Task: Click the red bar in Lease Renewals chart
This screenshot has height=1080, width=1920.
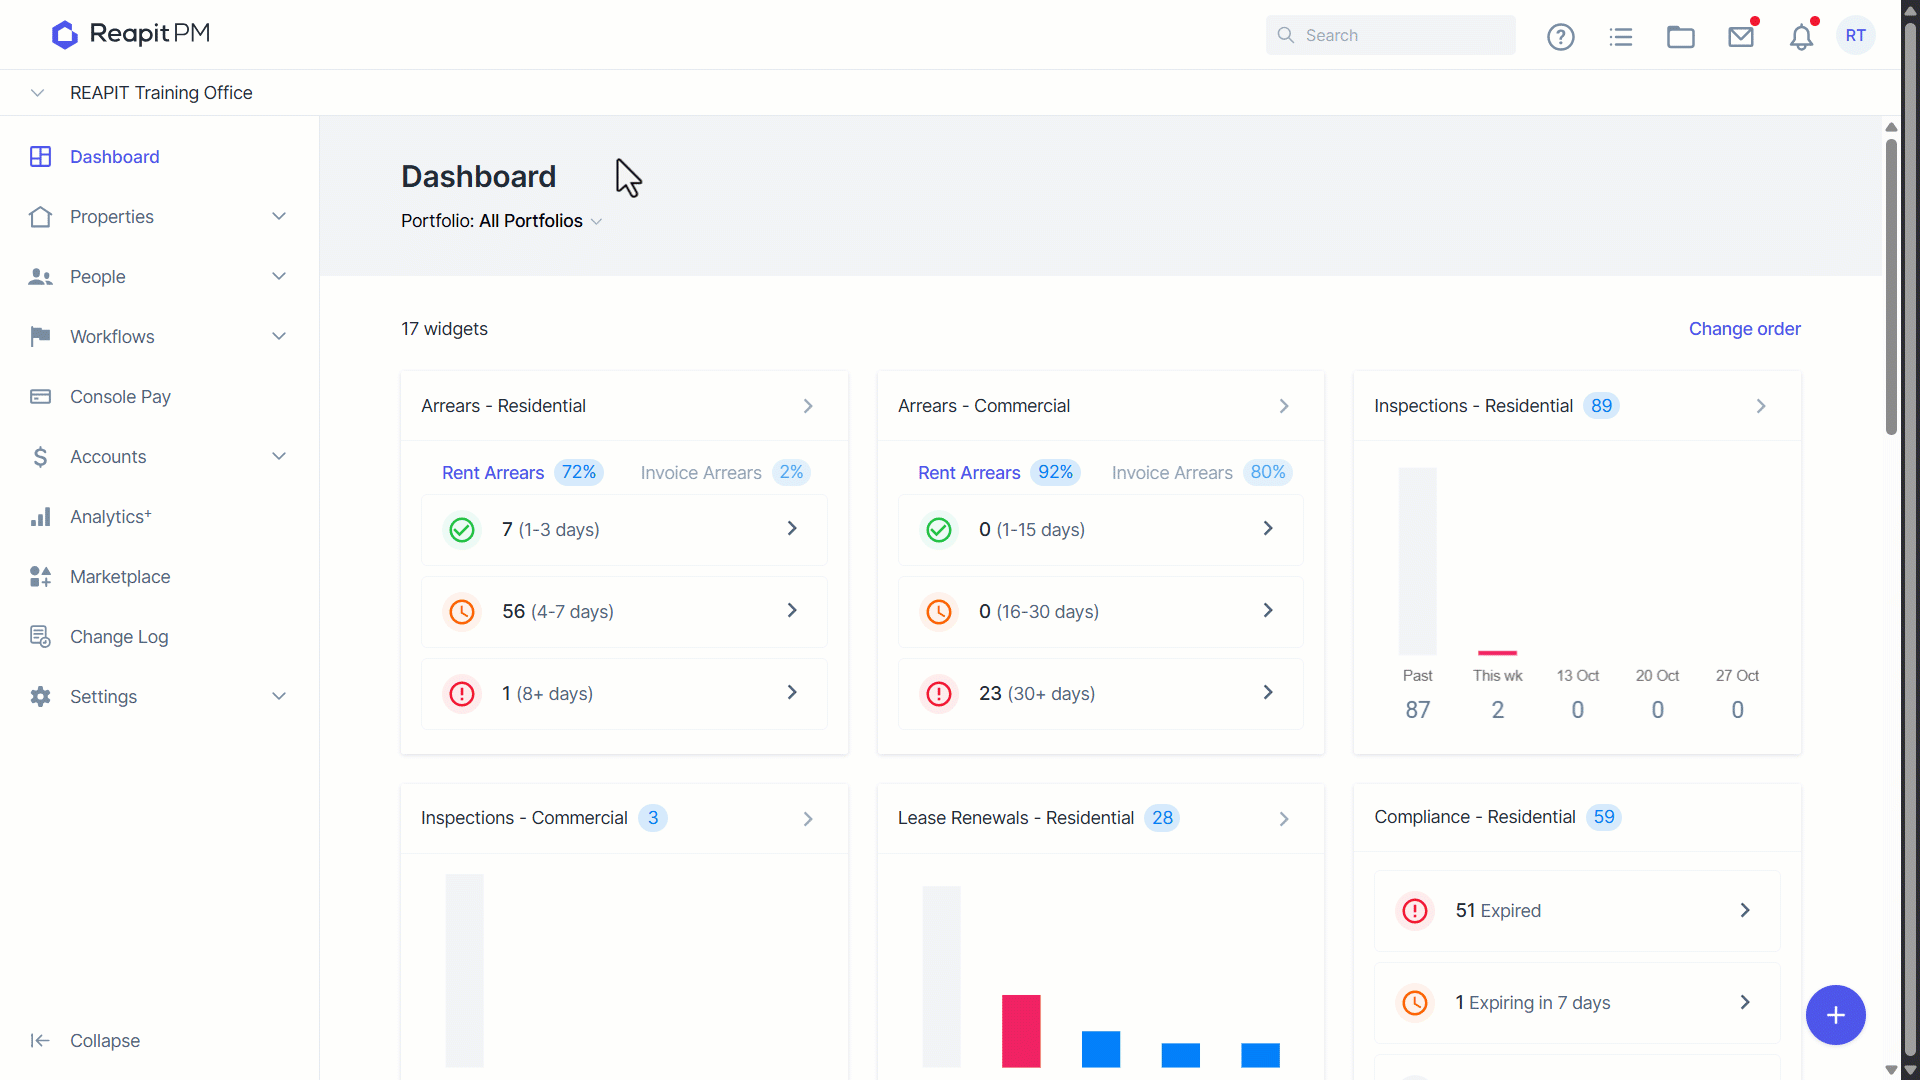Action: coord(1021,1031)
